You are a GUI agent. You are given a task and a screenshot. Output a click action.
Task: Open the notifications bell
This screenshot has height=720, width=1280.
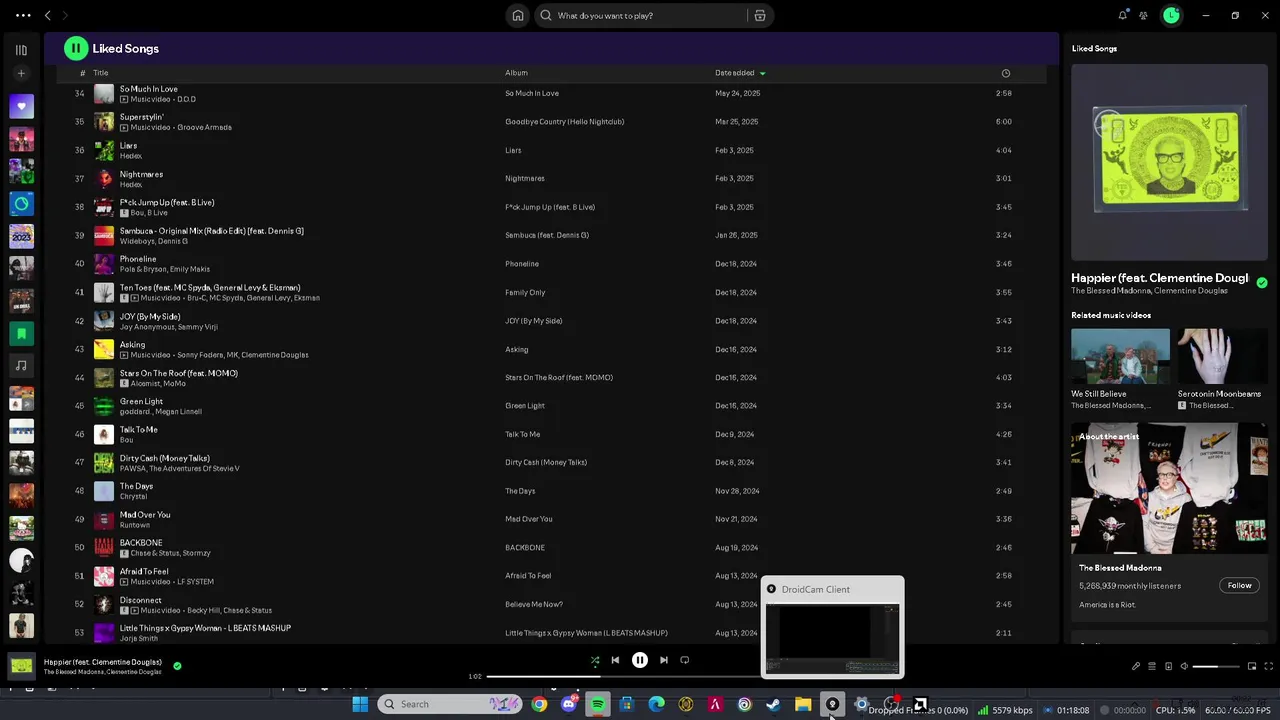(x=1123, y=15)
